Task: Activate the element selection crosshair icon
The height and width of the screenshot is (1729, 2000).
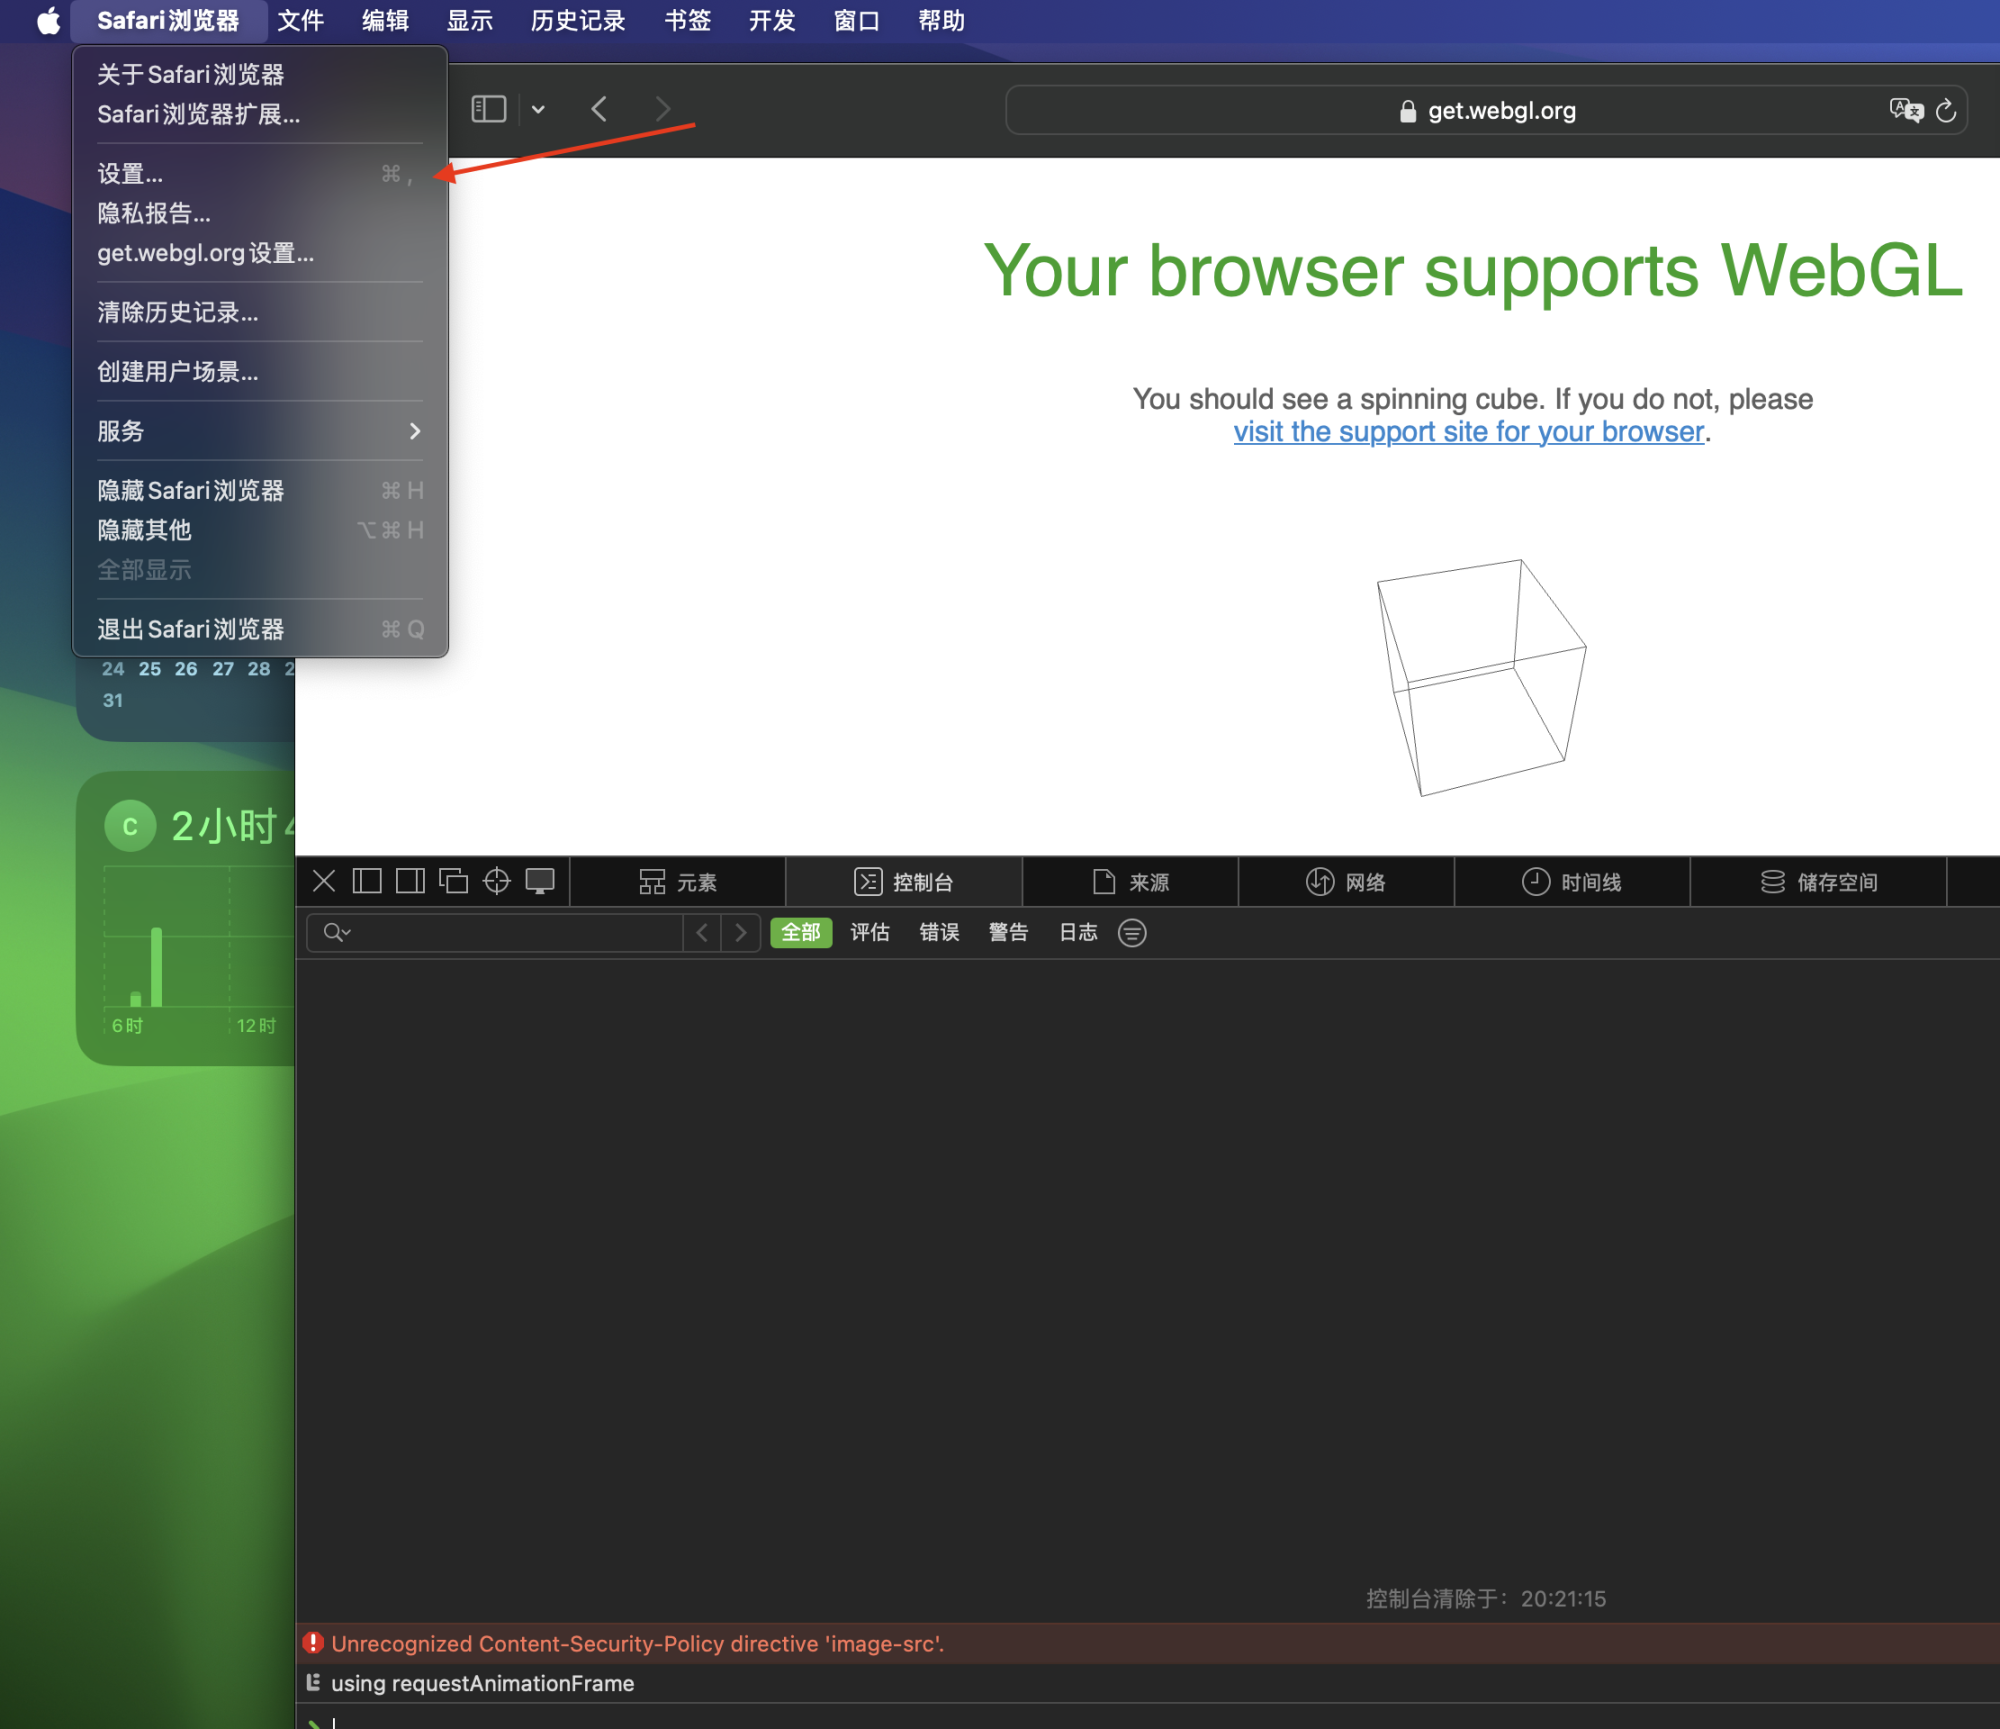Action: tap(497, 881)
